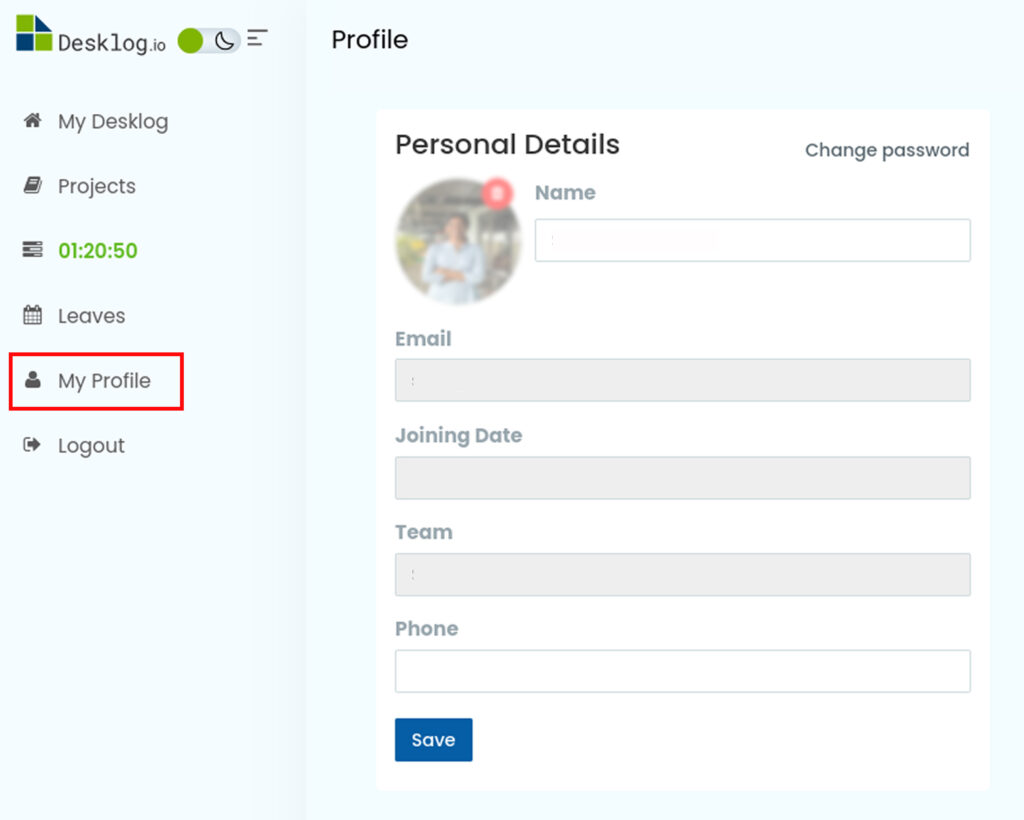Collapse sidebar with hamburger menu icon
This screenshot has height=820, width=1024.
click(x=258, y=39)
